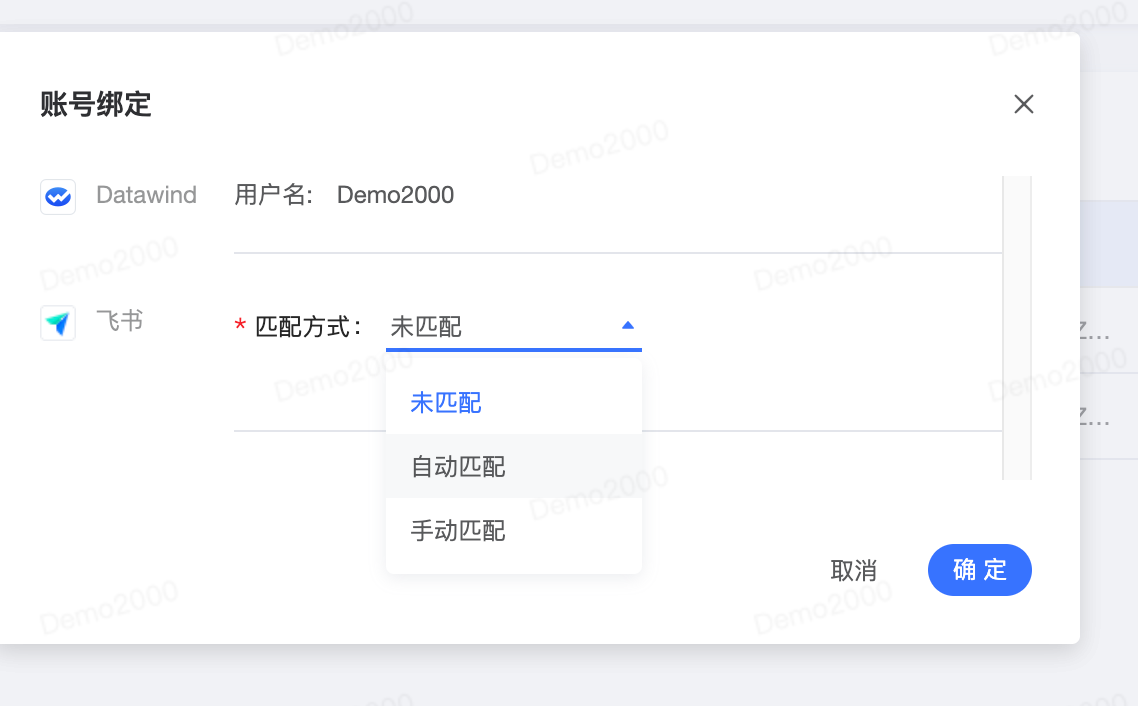This screenshot has width=1138, height=706.
Task: Pick 手动匹配 from the dropdown list
Action: [514, 530]
